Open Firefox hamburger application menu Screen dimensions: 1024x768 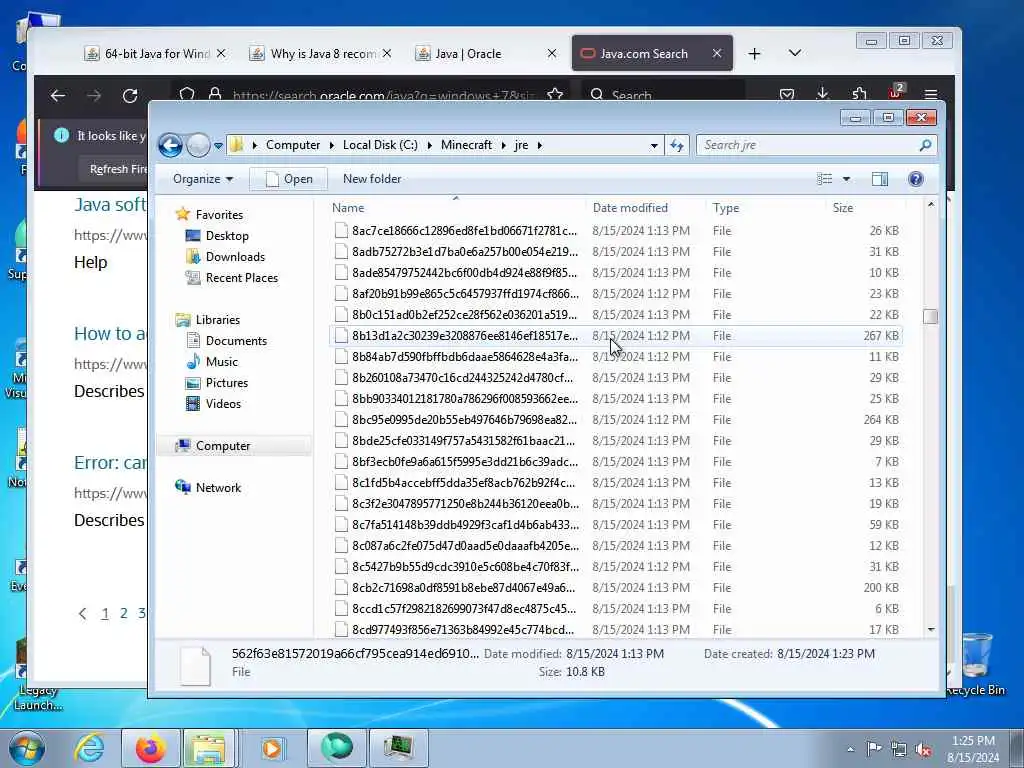tap(931, 95)
